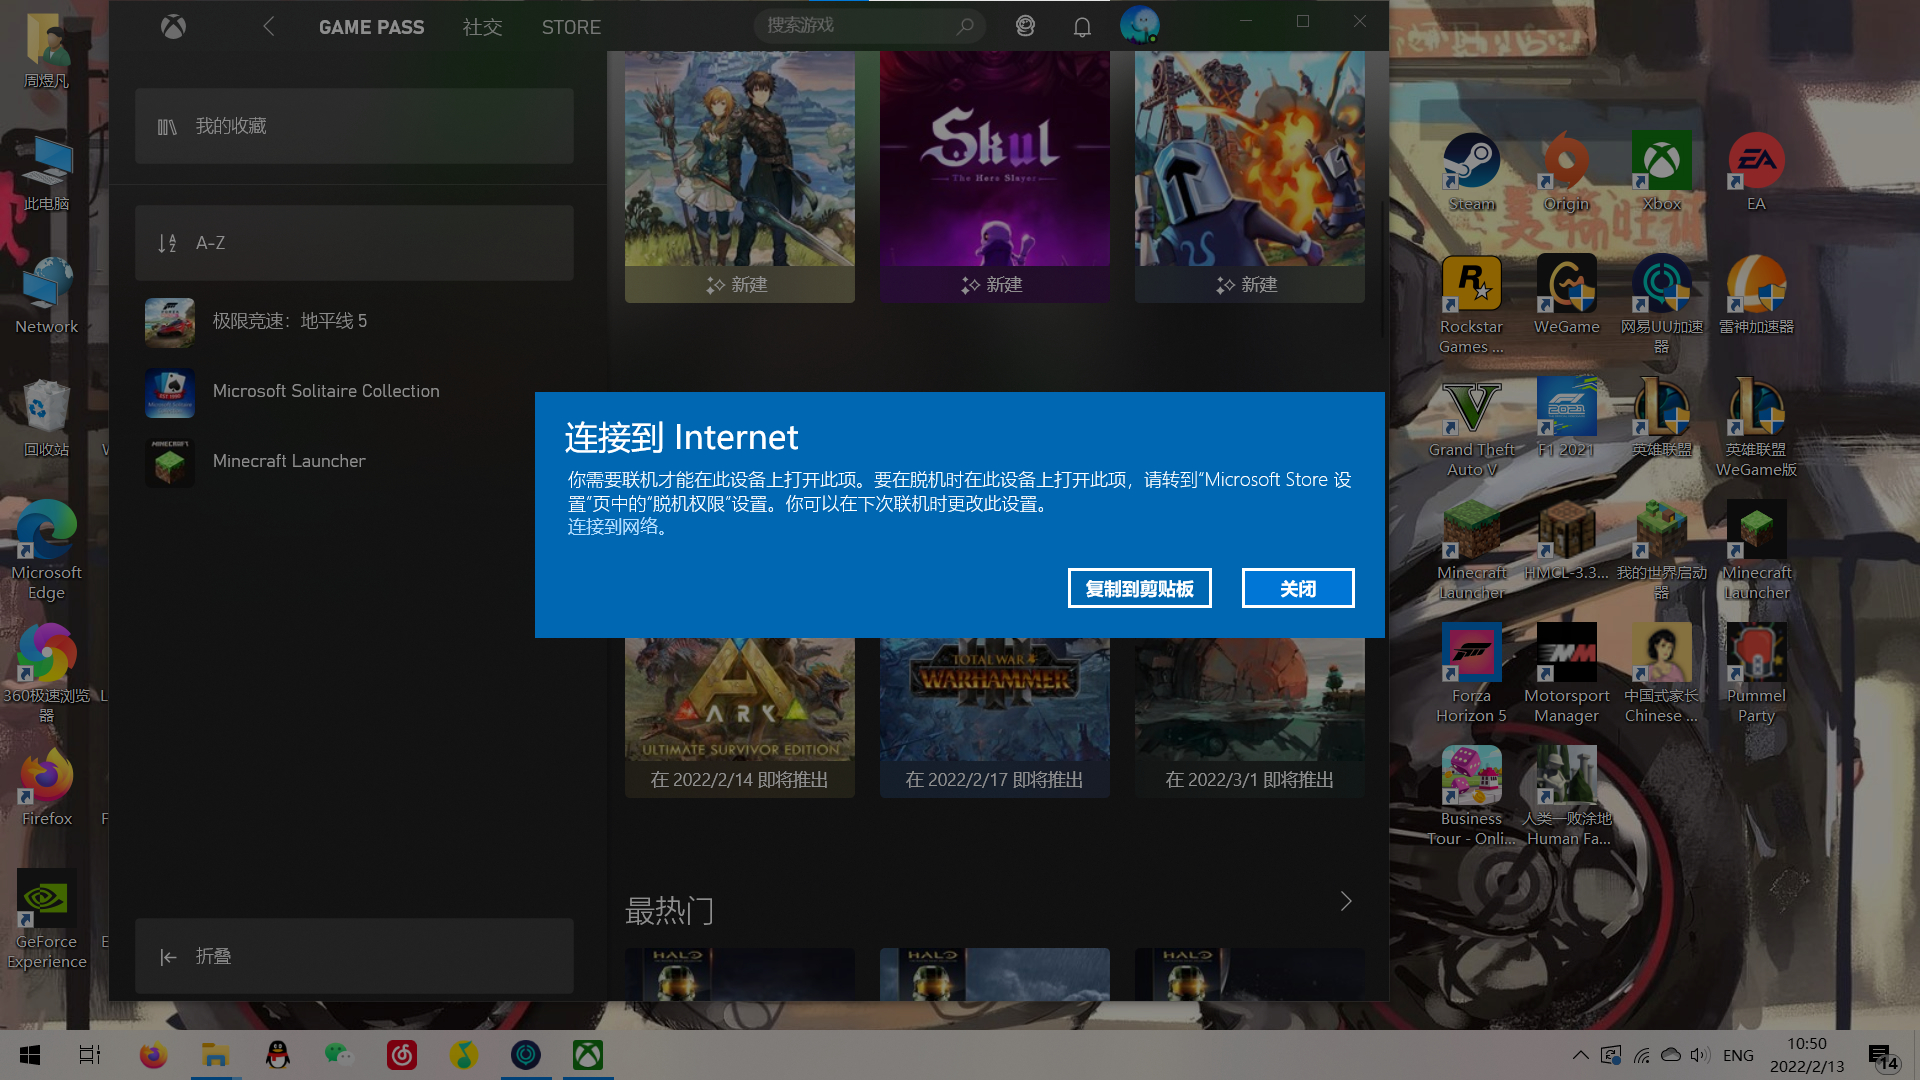Open GeForce Experience desktop shortcut

(46, 920)
